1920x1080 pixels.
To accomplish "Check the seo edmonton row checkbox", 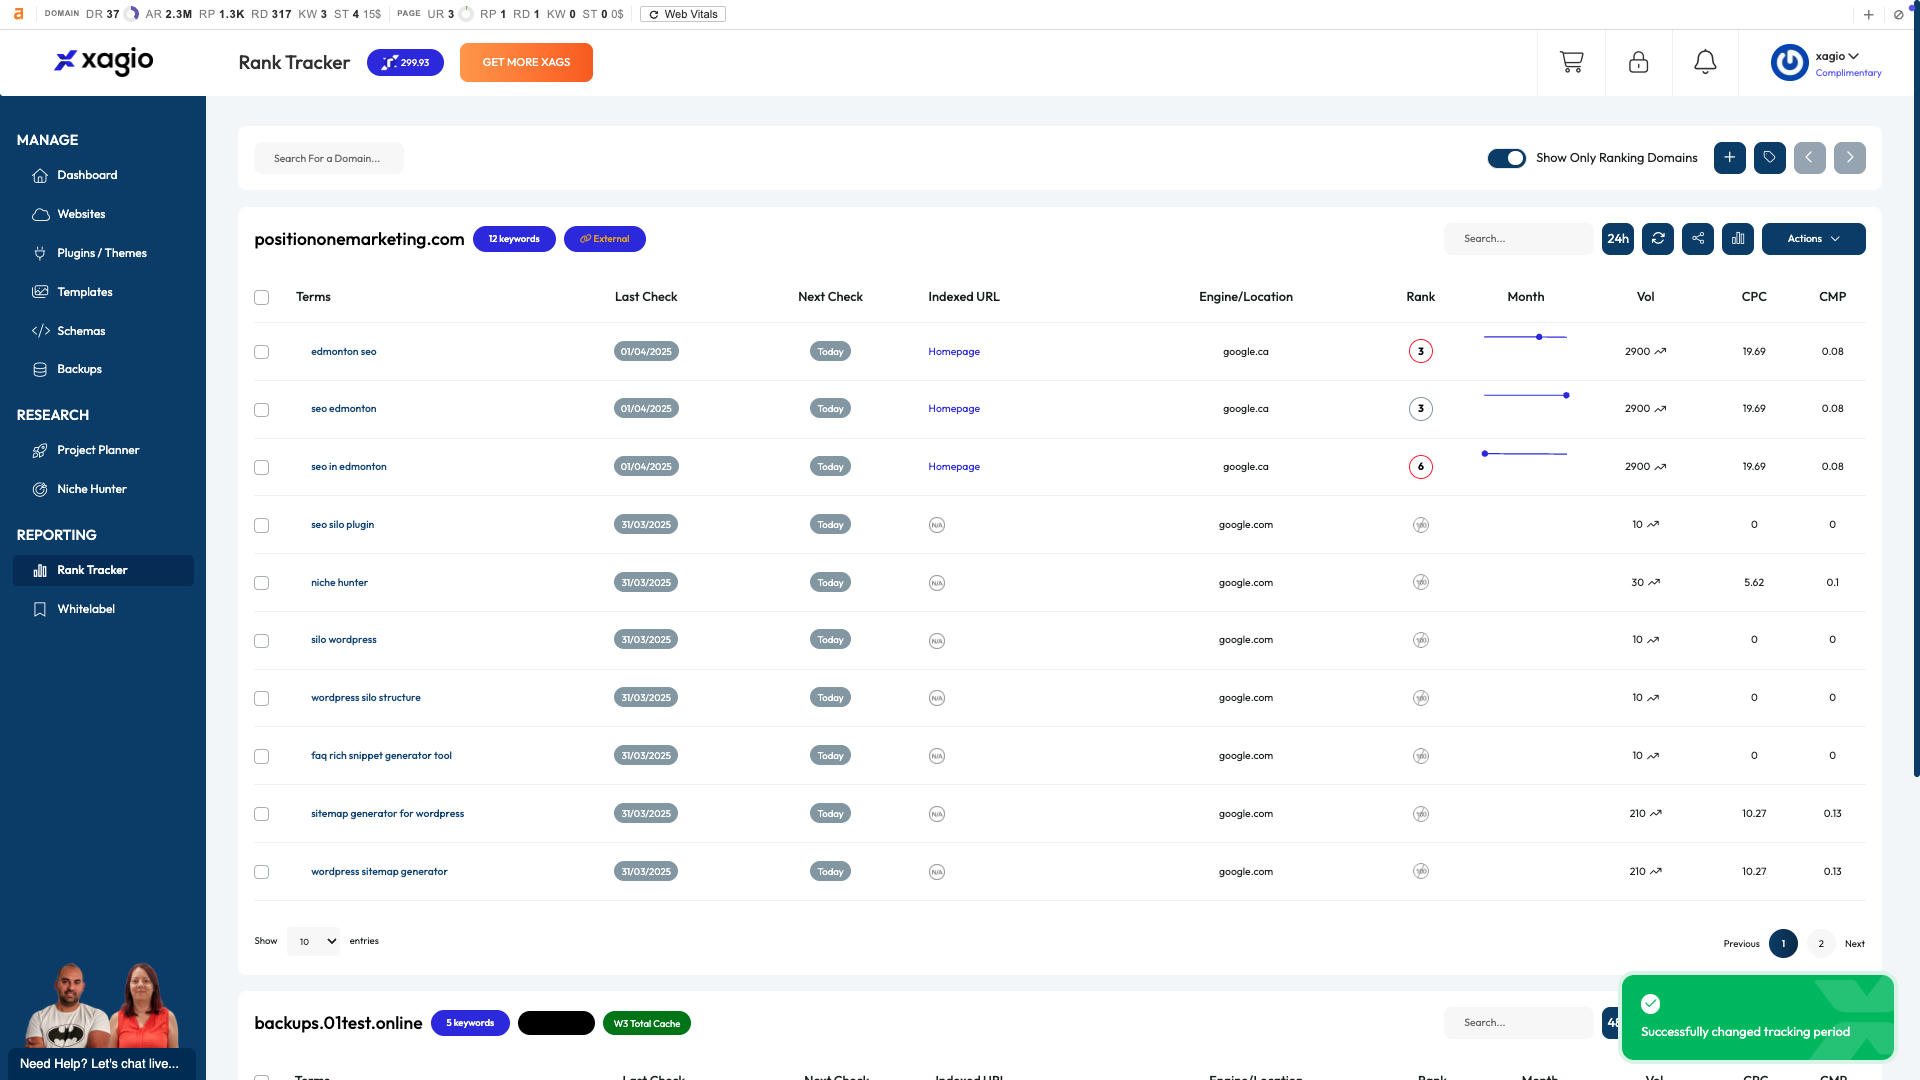I will point(261,410).
